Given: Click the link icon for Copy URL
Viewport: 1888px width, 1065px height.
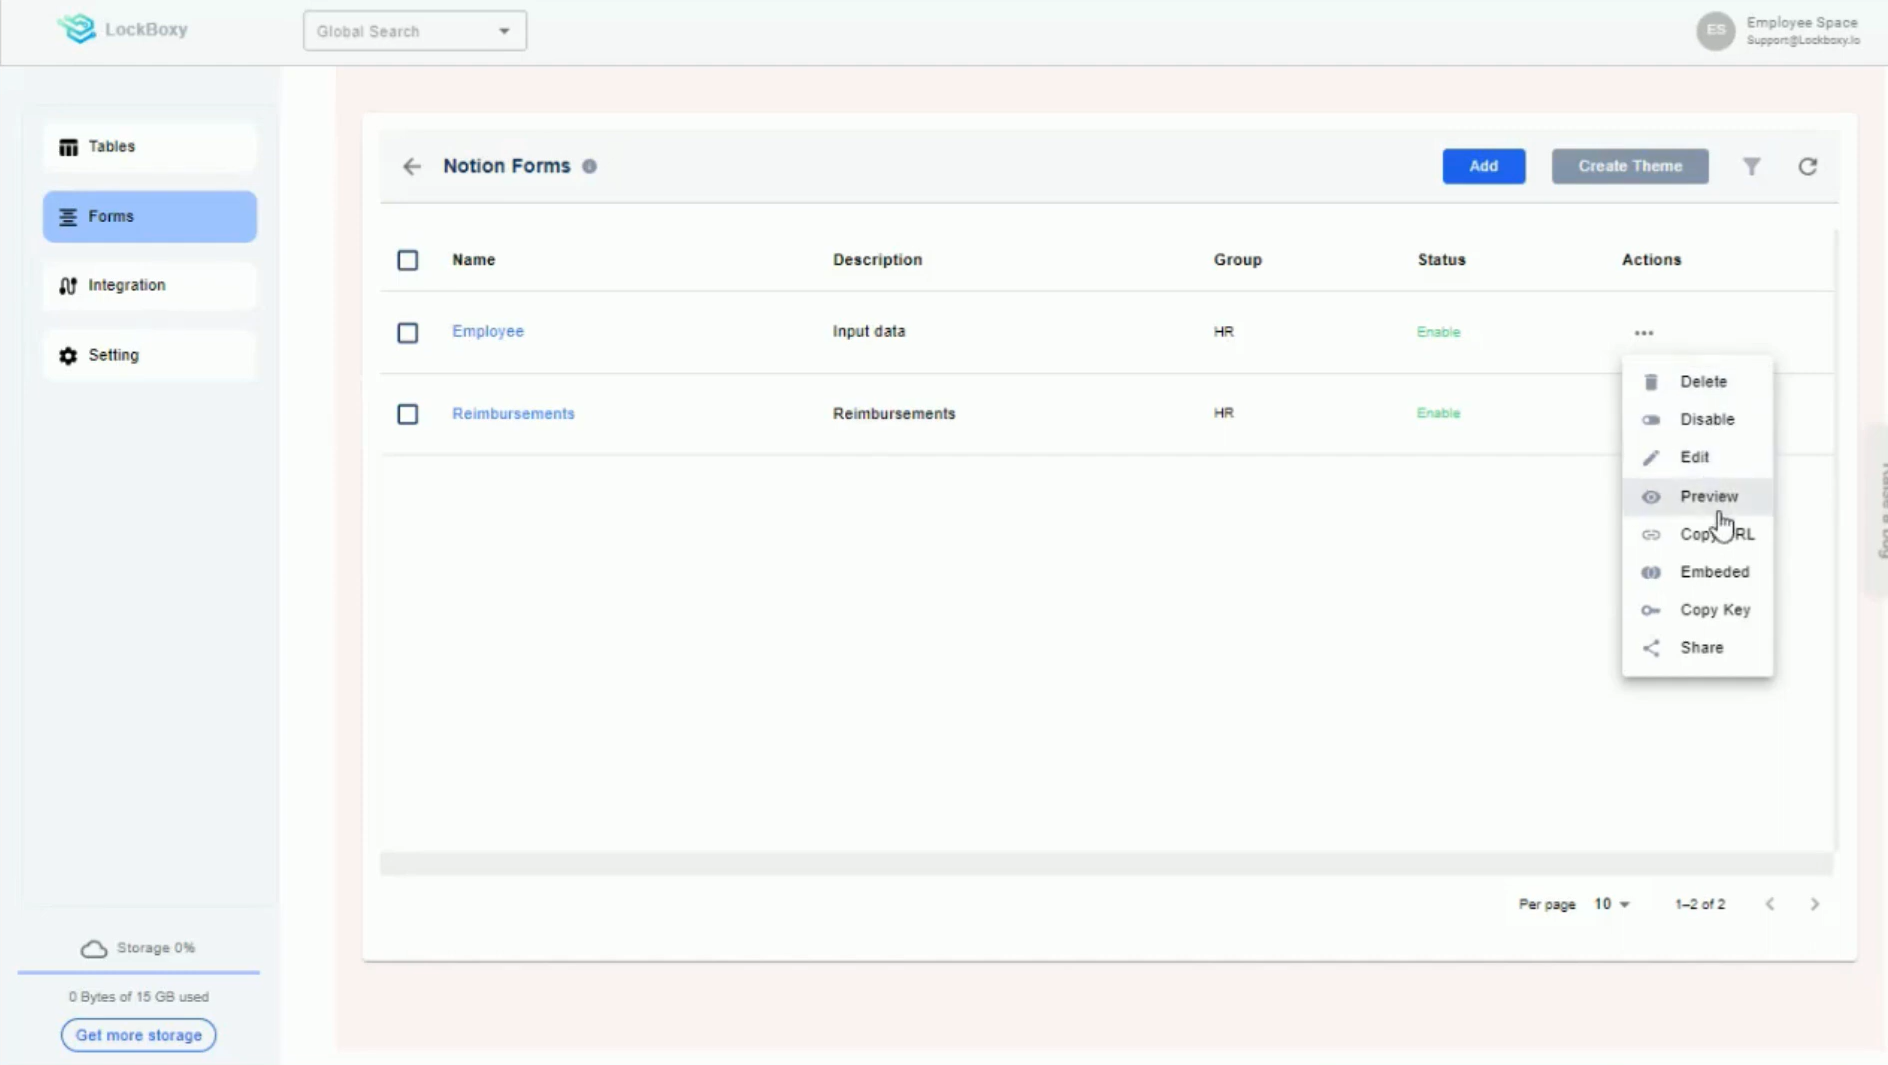Looking at the screenshot, I should click(x=1651, y=535).
